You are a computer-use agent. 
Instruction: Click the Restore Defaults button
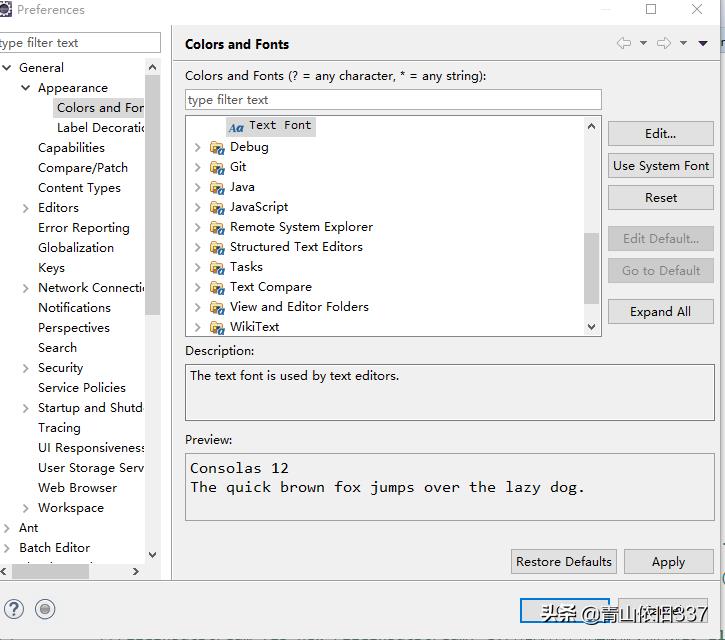[563, 562]
